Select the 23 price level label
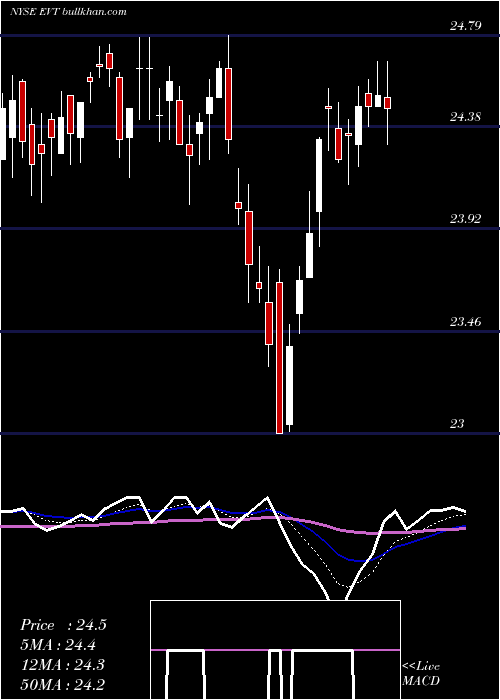 [457, 424]
